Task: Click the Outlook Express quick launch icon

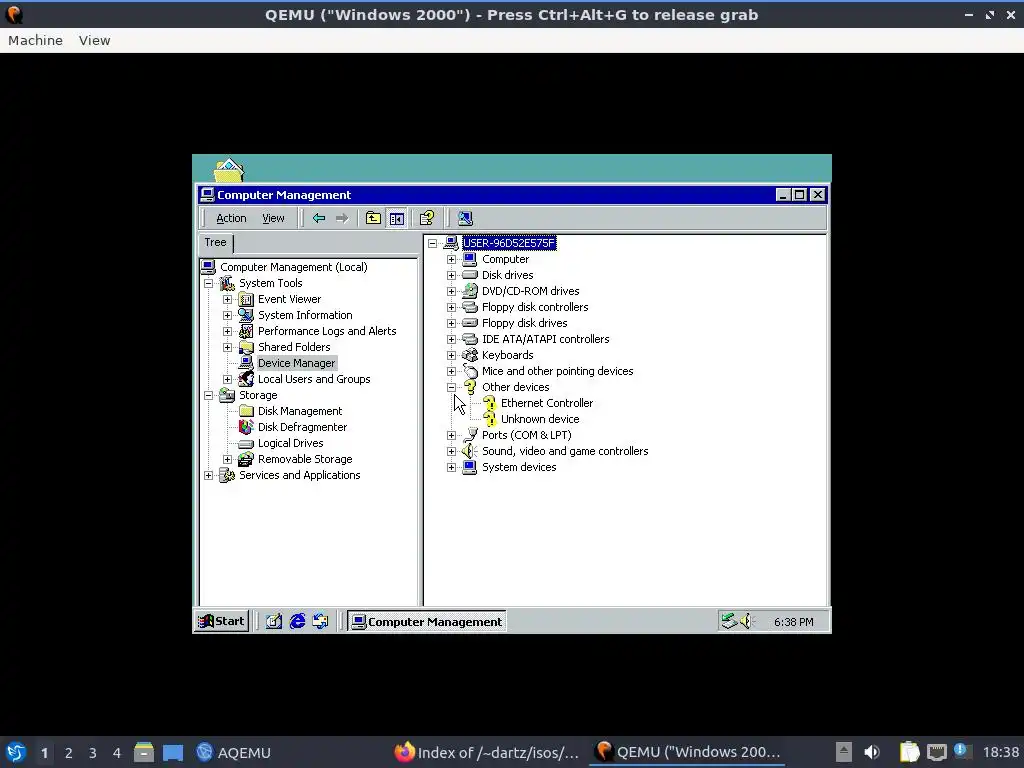Action: (320, 621)
